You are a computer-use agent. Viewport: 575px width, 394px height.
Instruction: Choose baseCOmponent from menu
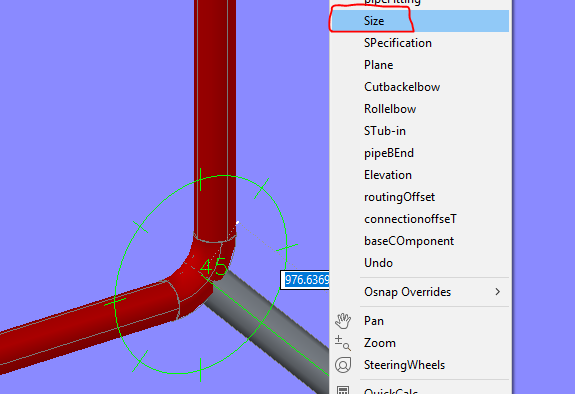point(419,241)
